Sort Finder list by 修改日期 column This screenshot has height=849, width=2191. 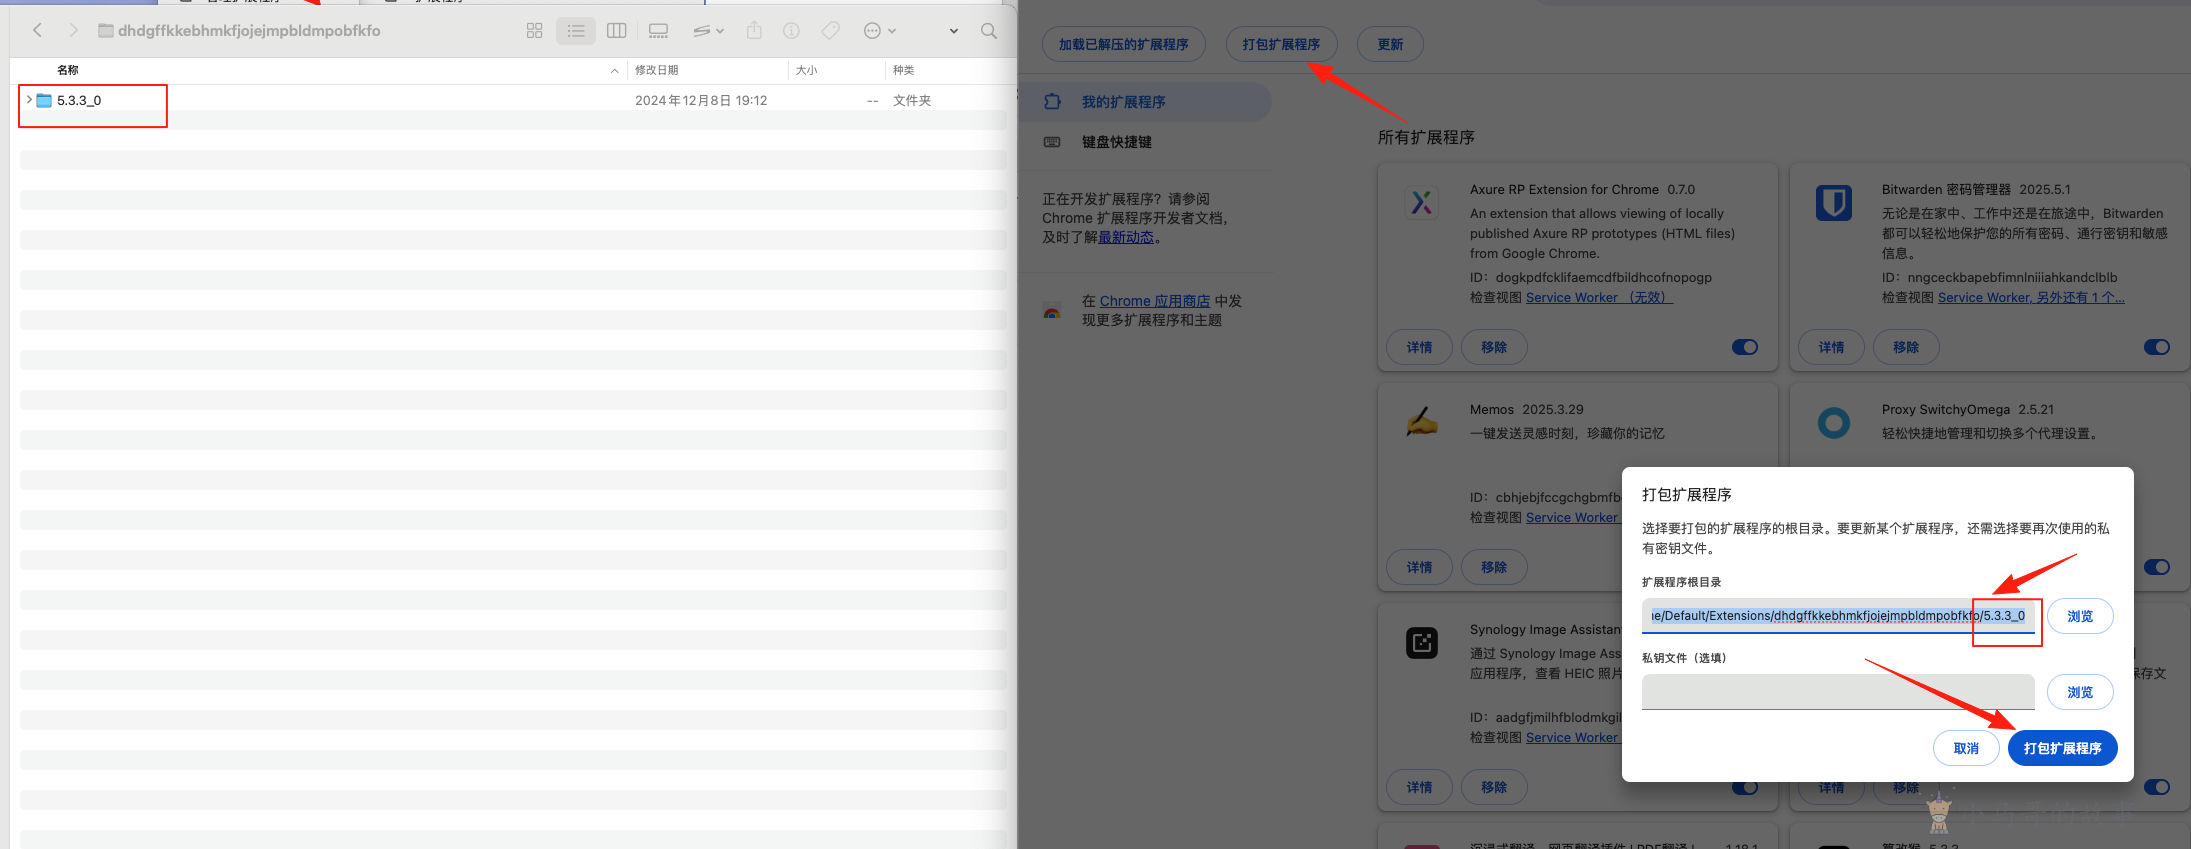(x=657, y=70)
